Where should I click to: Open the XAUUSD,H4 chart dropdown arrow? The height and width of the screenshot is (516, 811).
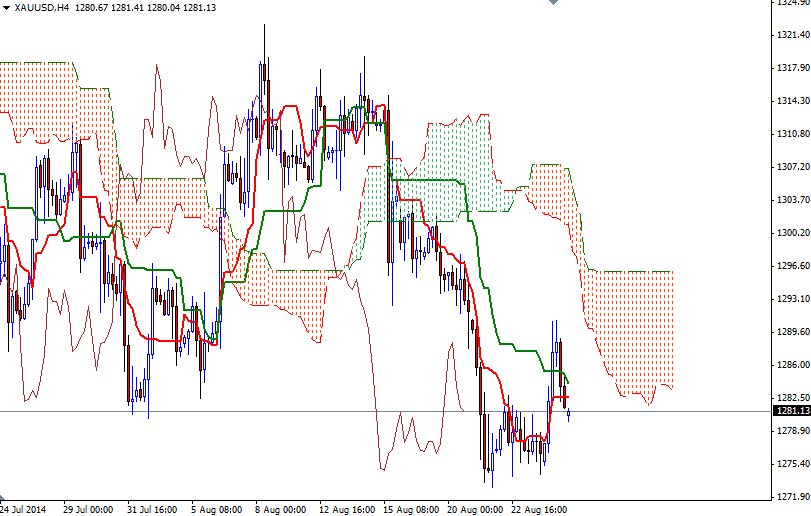click(6, 8)
